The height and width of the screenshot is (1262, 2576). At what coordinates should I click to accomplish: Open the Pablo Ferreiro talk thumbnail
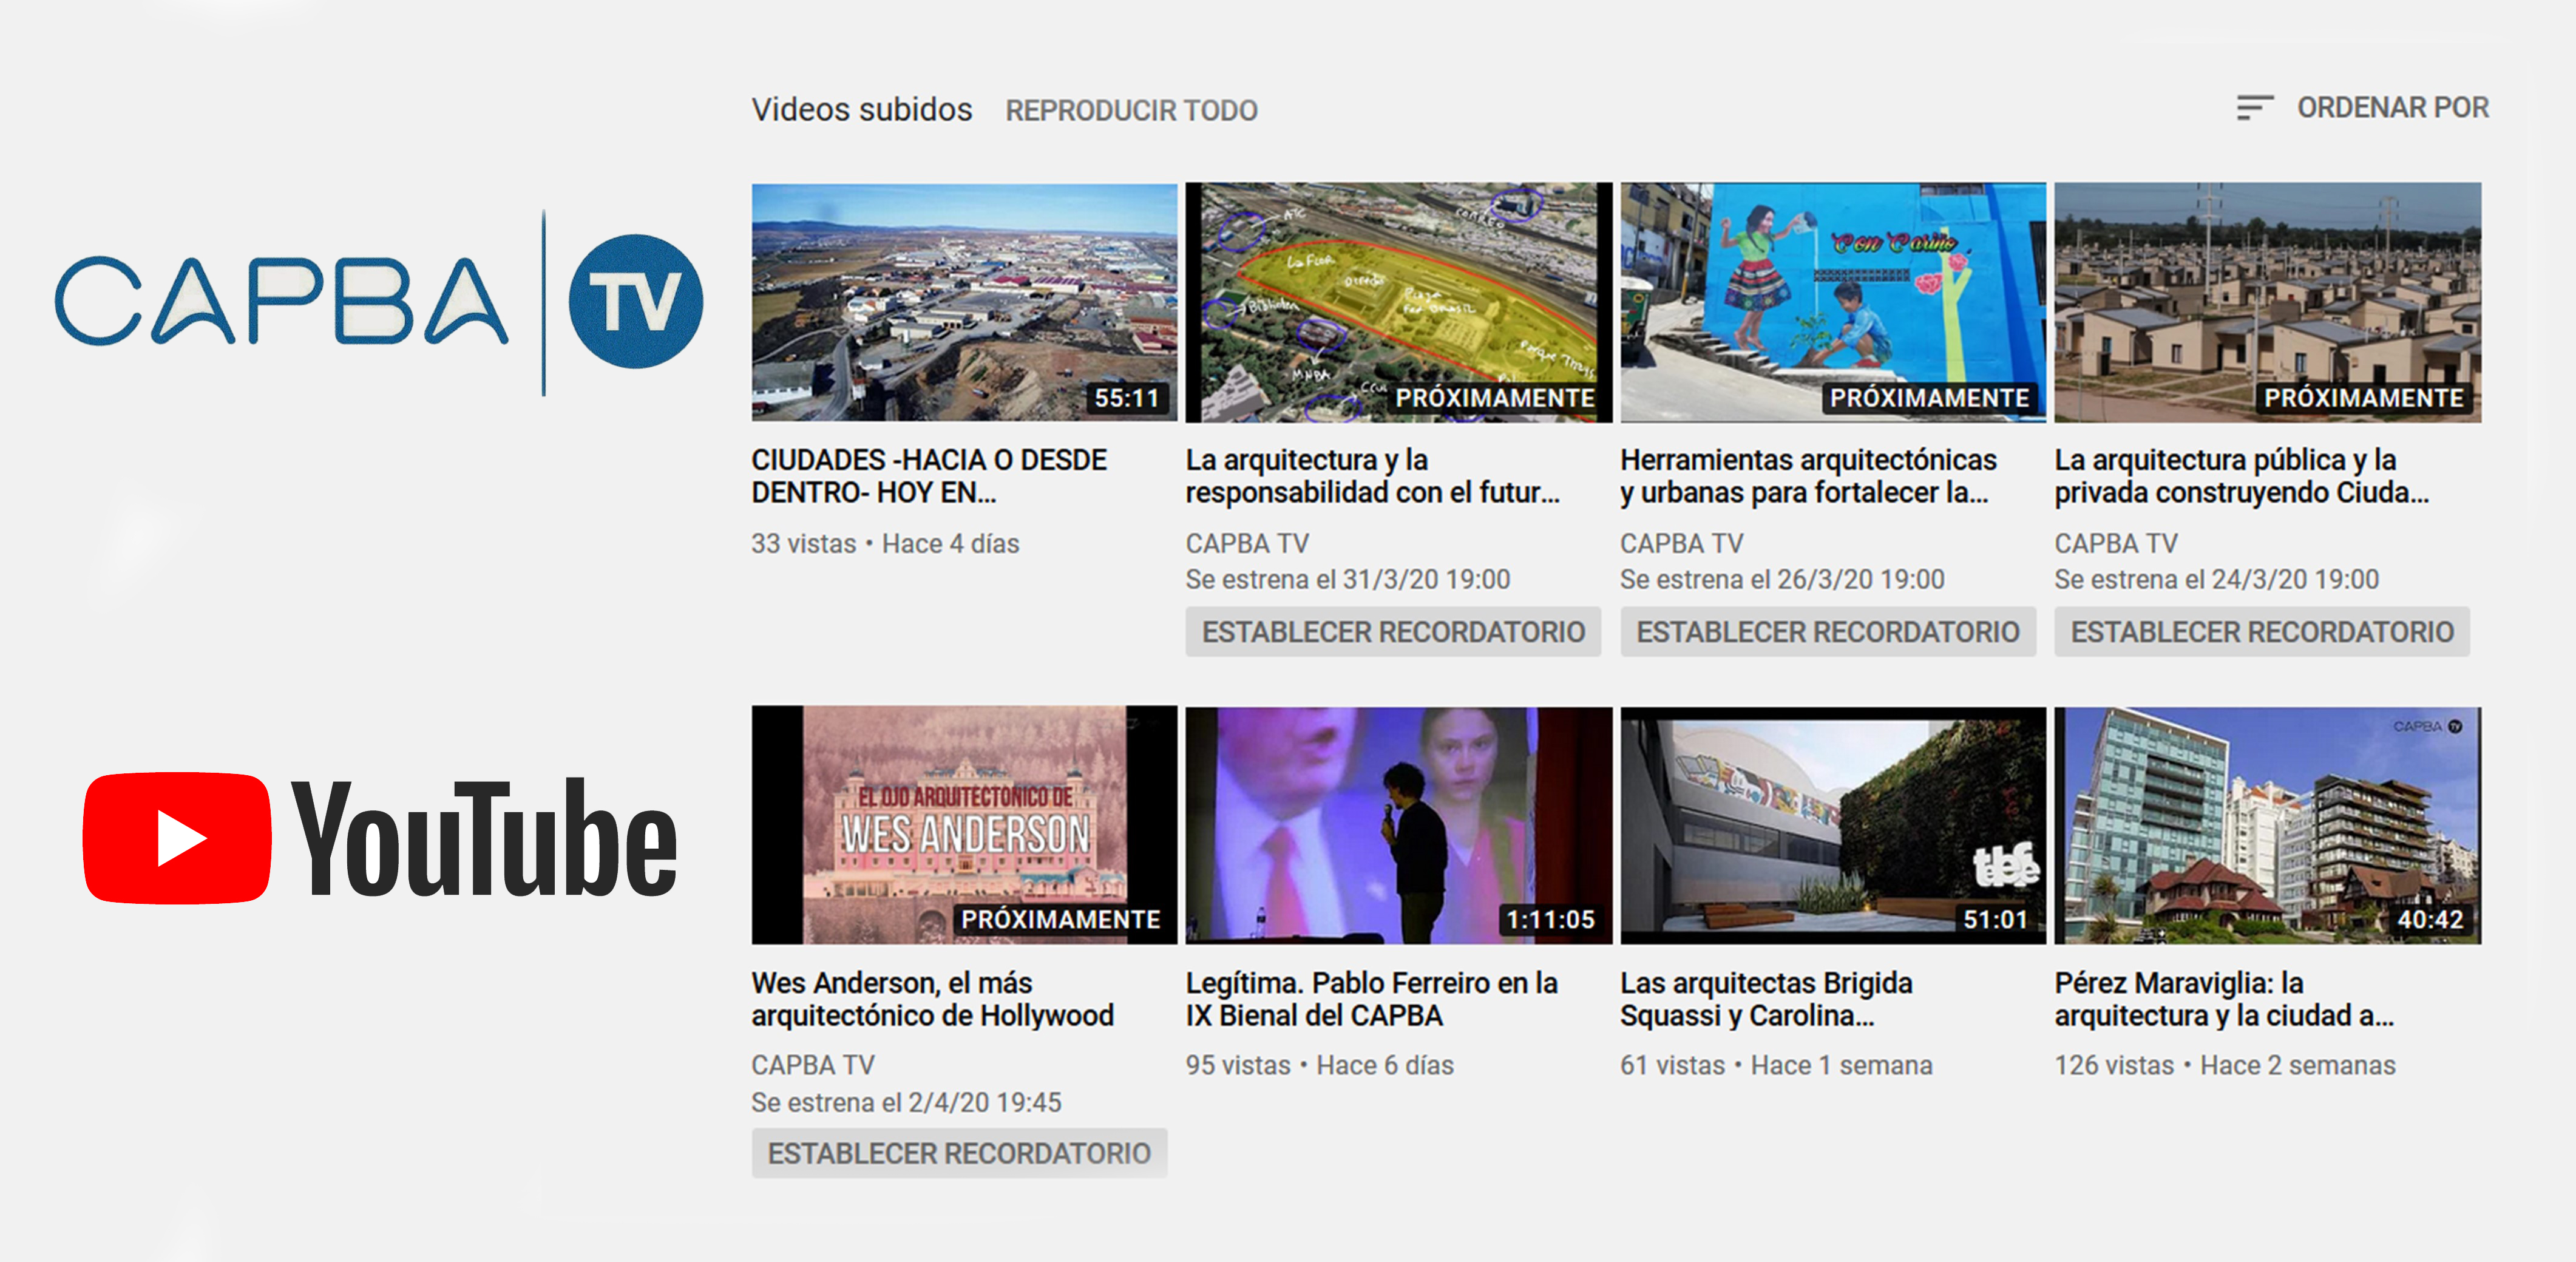click(x=1398, y=825)
